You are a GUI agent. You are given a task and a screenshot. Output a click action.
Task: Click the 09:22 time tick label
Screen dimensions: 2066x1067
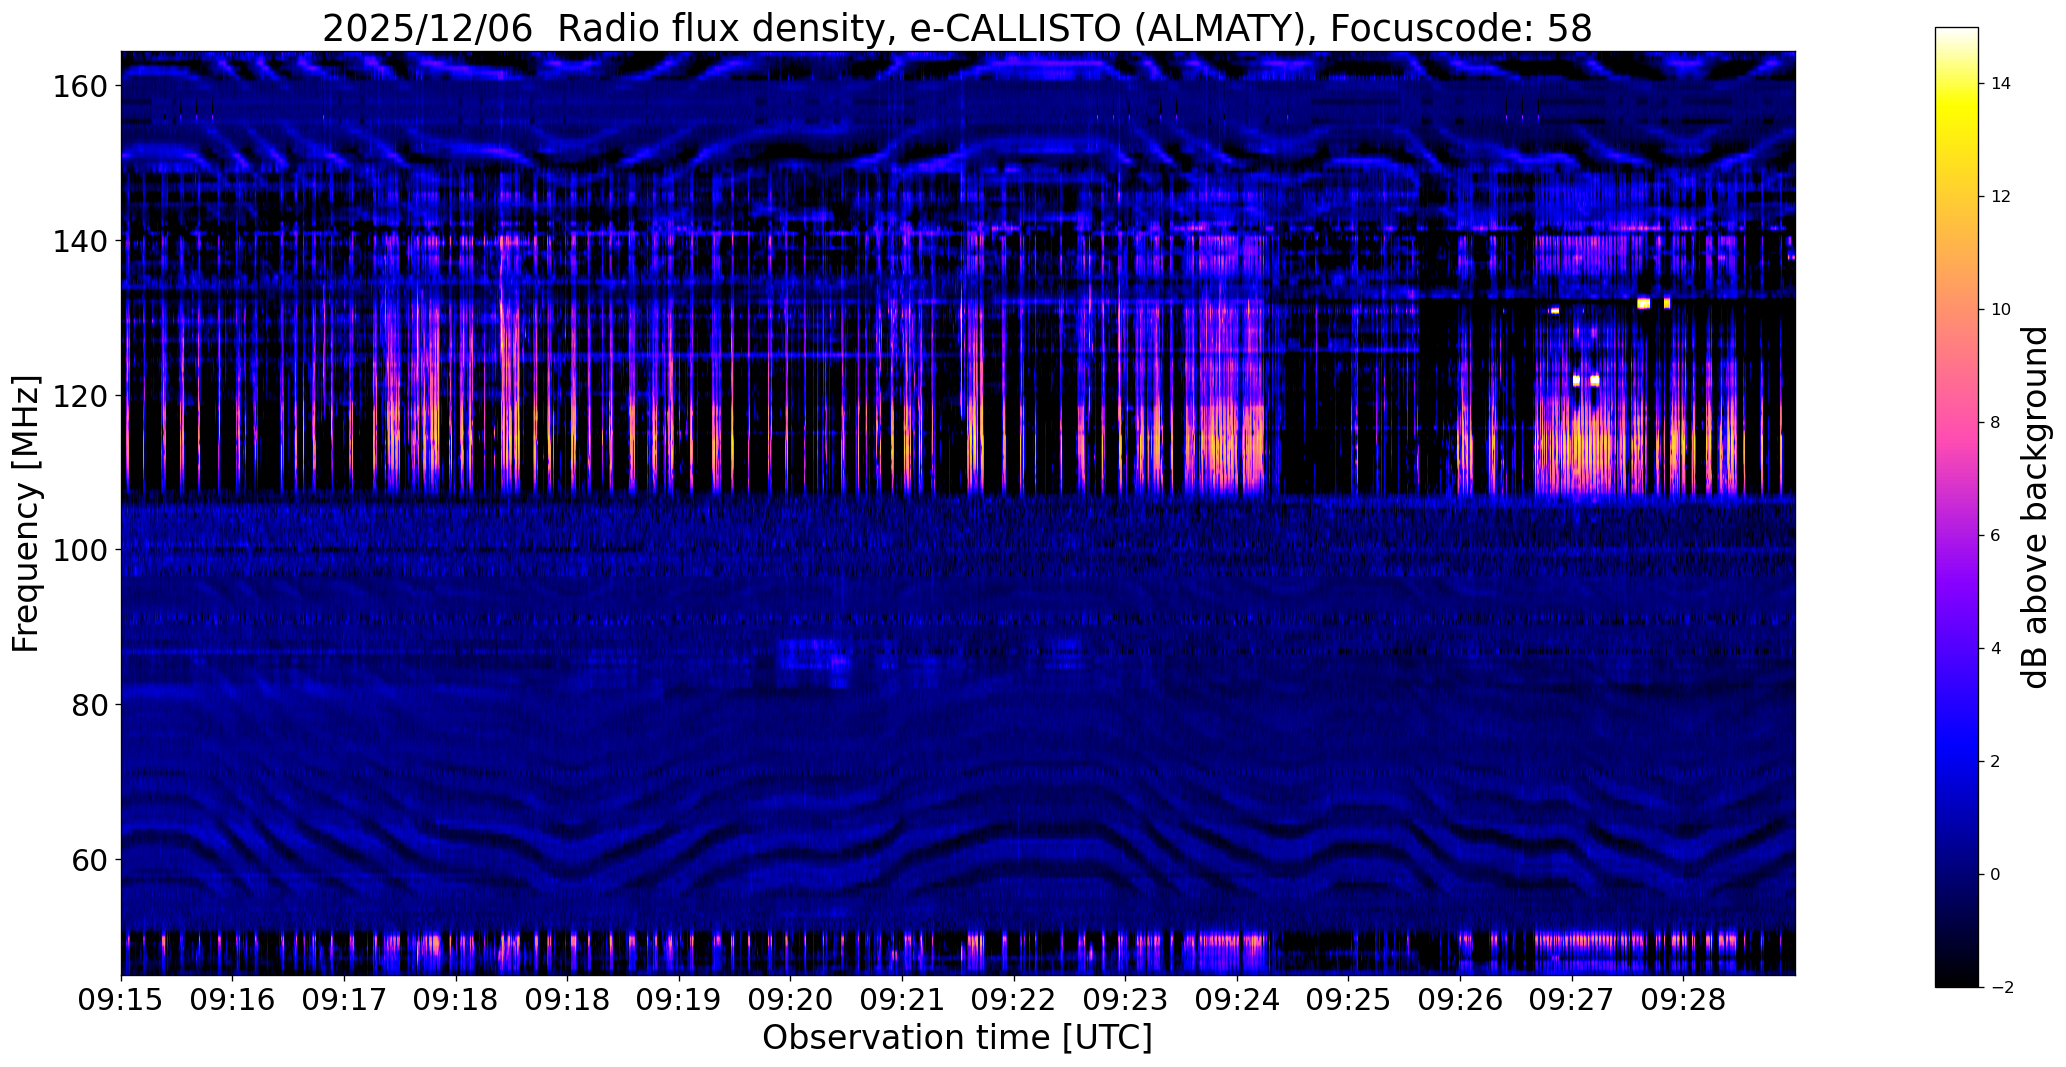1014,1000
